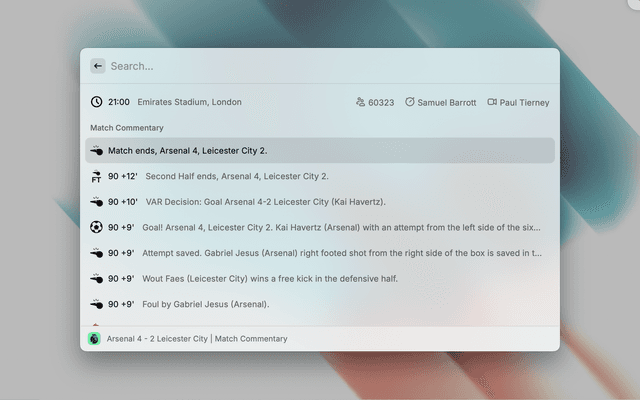
Task: Click the full-time FT icon
Action: pyautogui.click(x=97, y=176)
